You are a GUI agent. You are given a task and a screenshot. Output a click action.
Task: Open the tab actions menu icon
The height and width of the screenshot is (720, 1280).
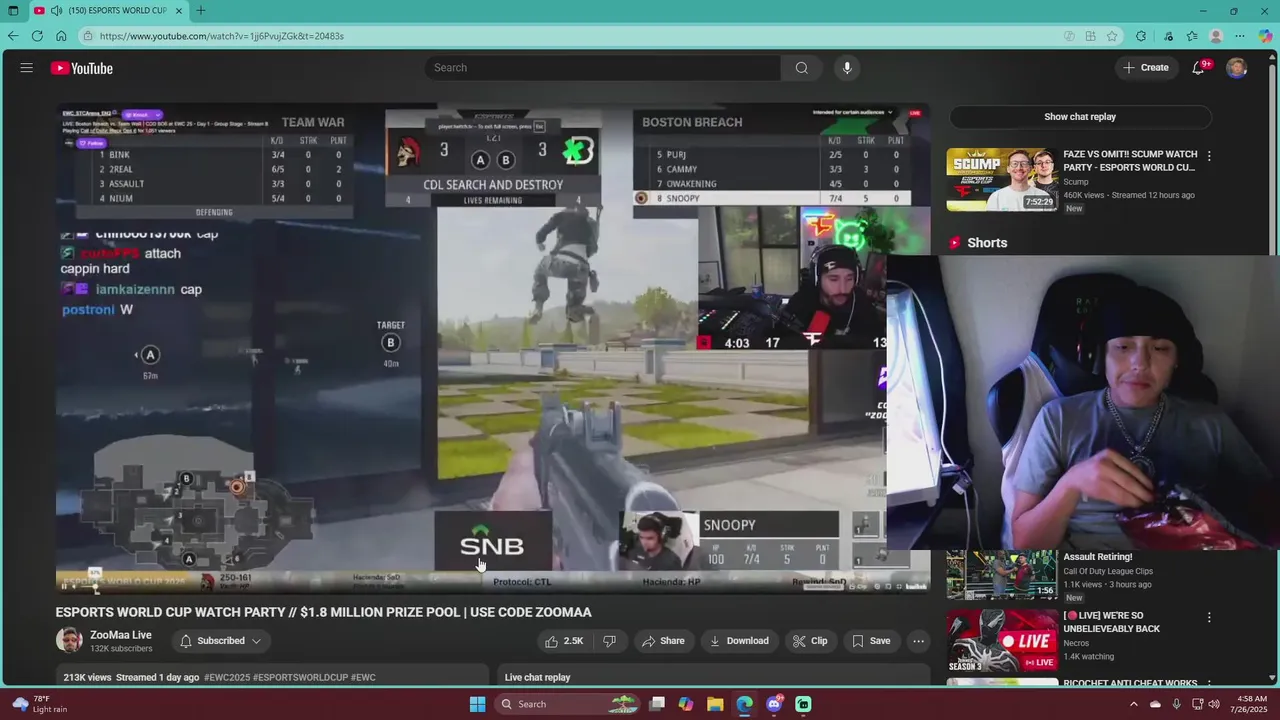13,11
